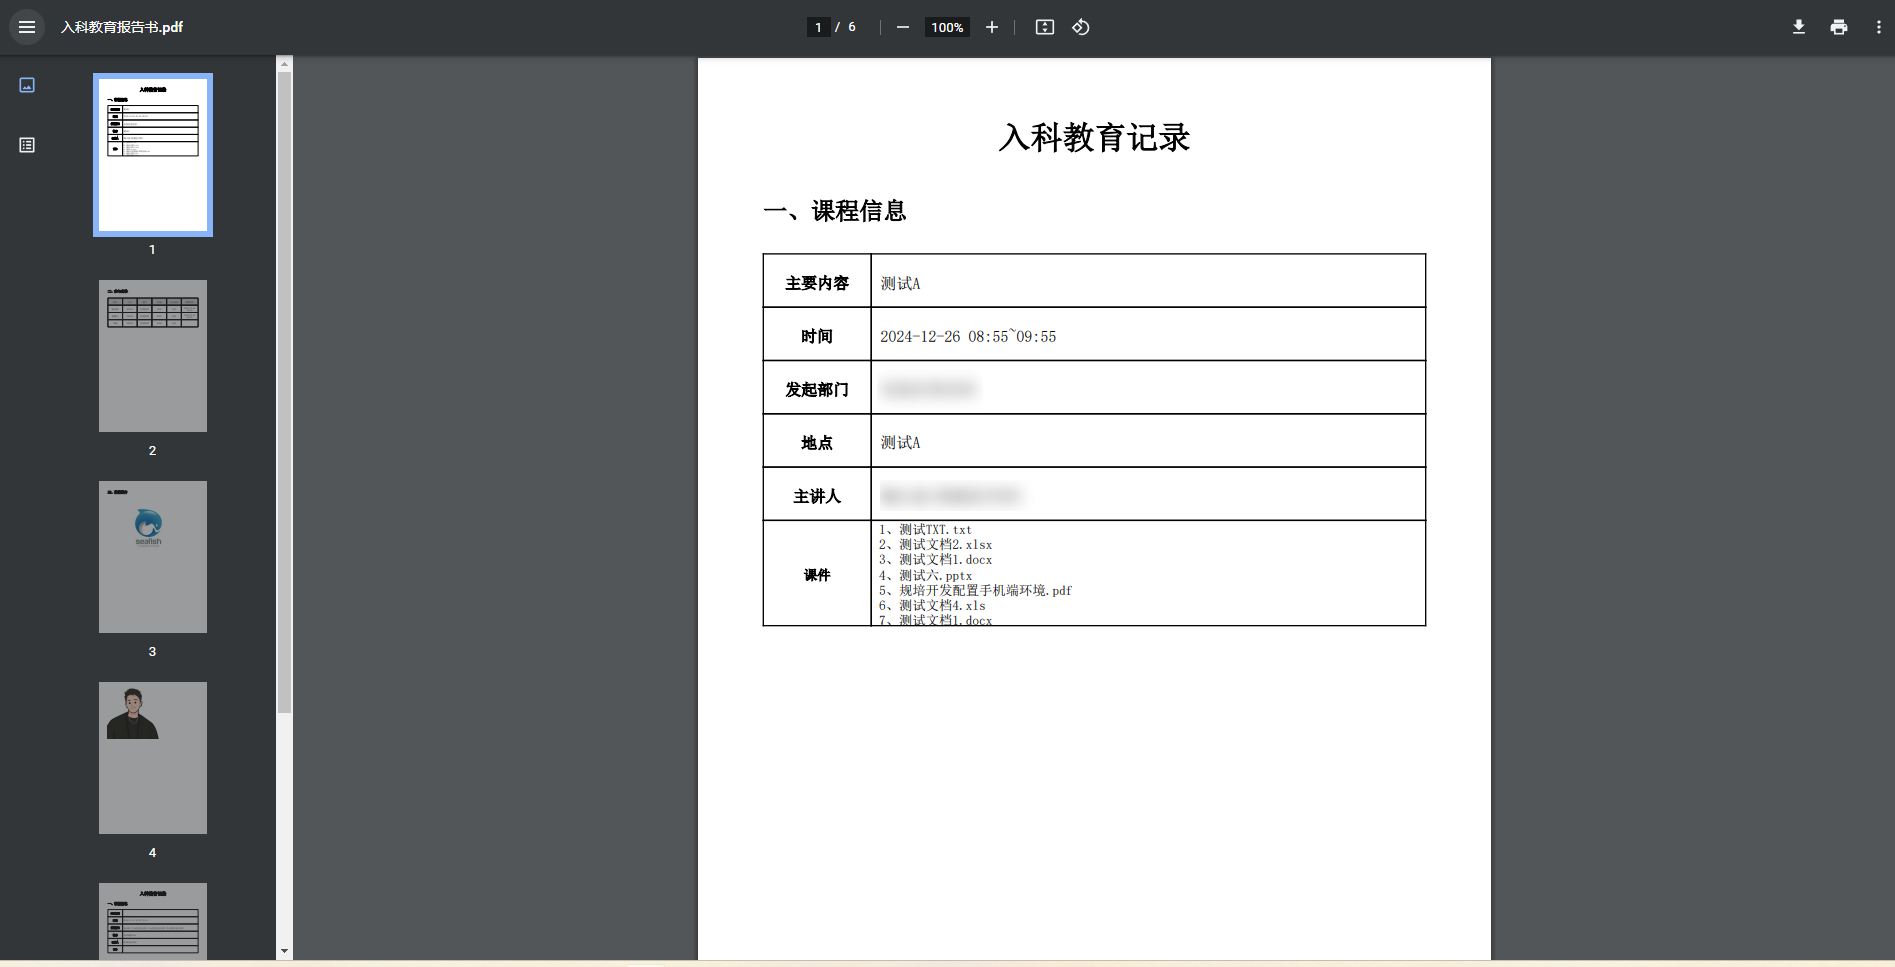Click the 入科教育记录 title text
This screenshot has height=967, width=1895.
[1094, 138]
